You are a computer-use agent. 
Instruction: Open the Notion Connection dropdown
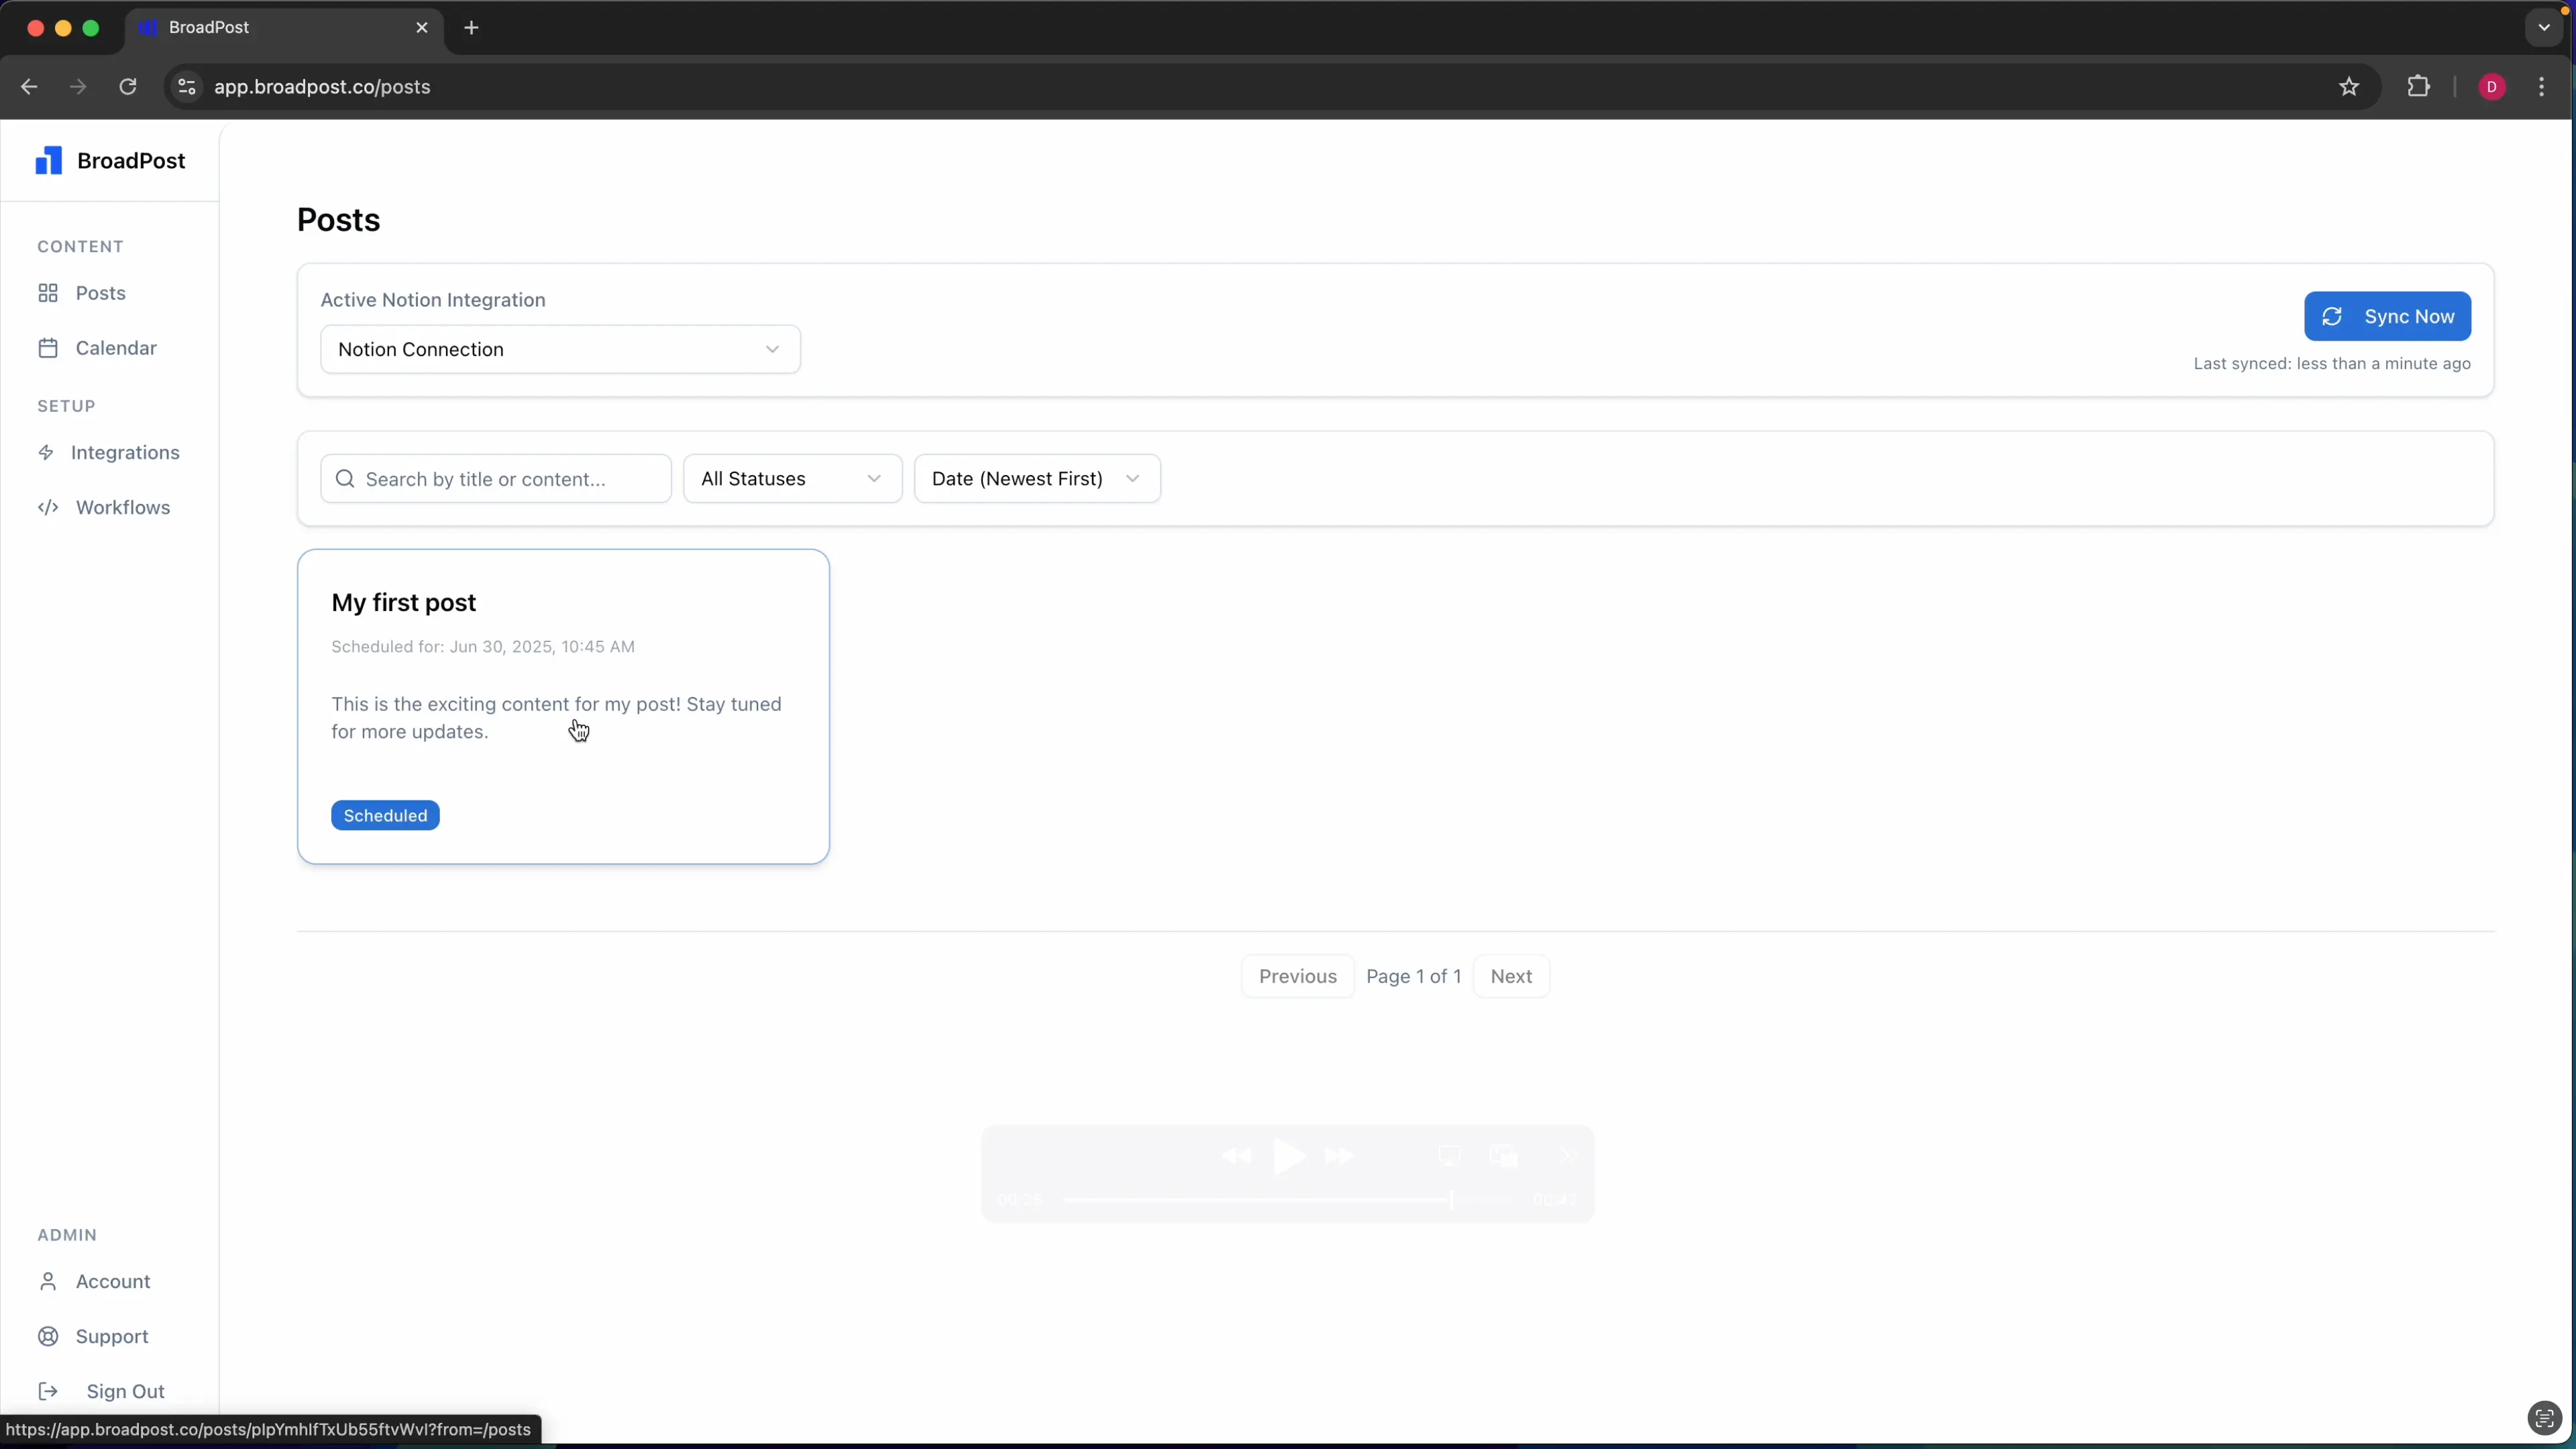560,349
